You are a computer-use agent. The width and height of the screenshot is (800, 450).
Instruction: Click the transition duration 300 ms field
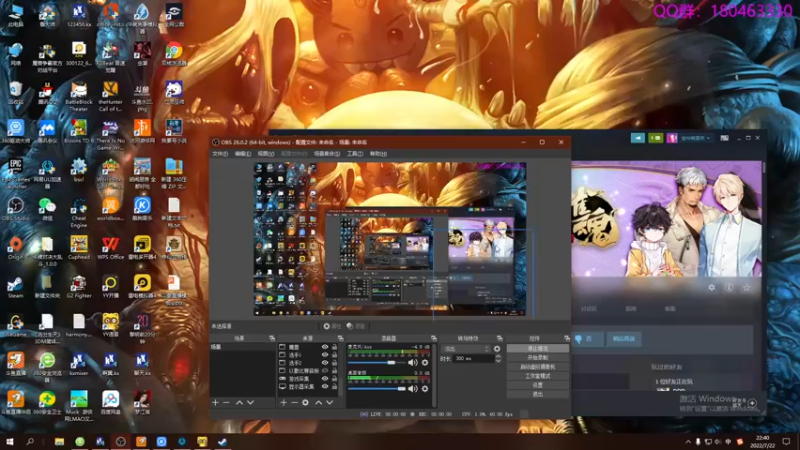(x=473, y=359)
